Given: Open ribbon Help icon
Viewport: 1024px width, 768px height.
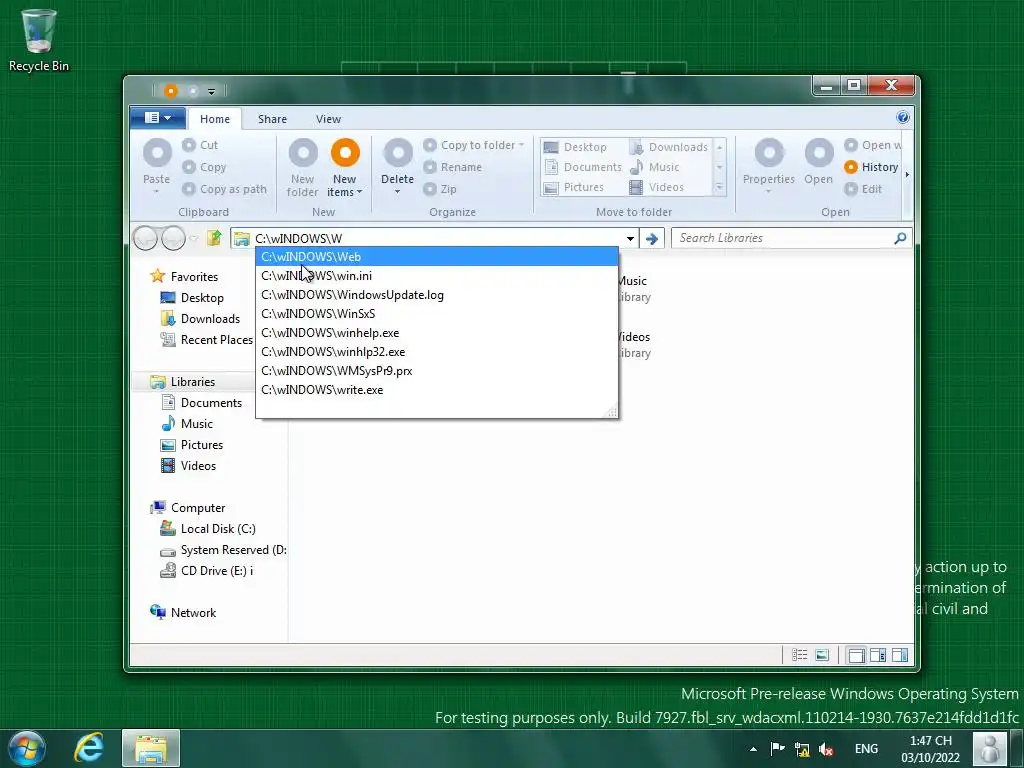Looking at the screenshot, I should coord(903,117).
